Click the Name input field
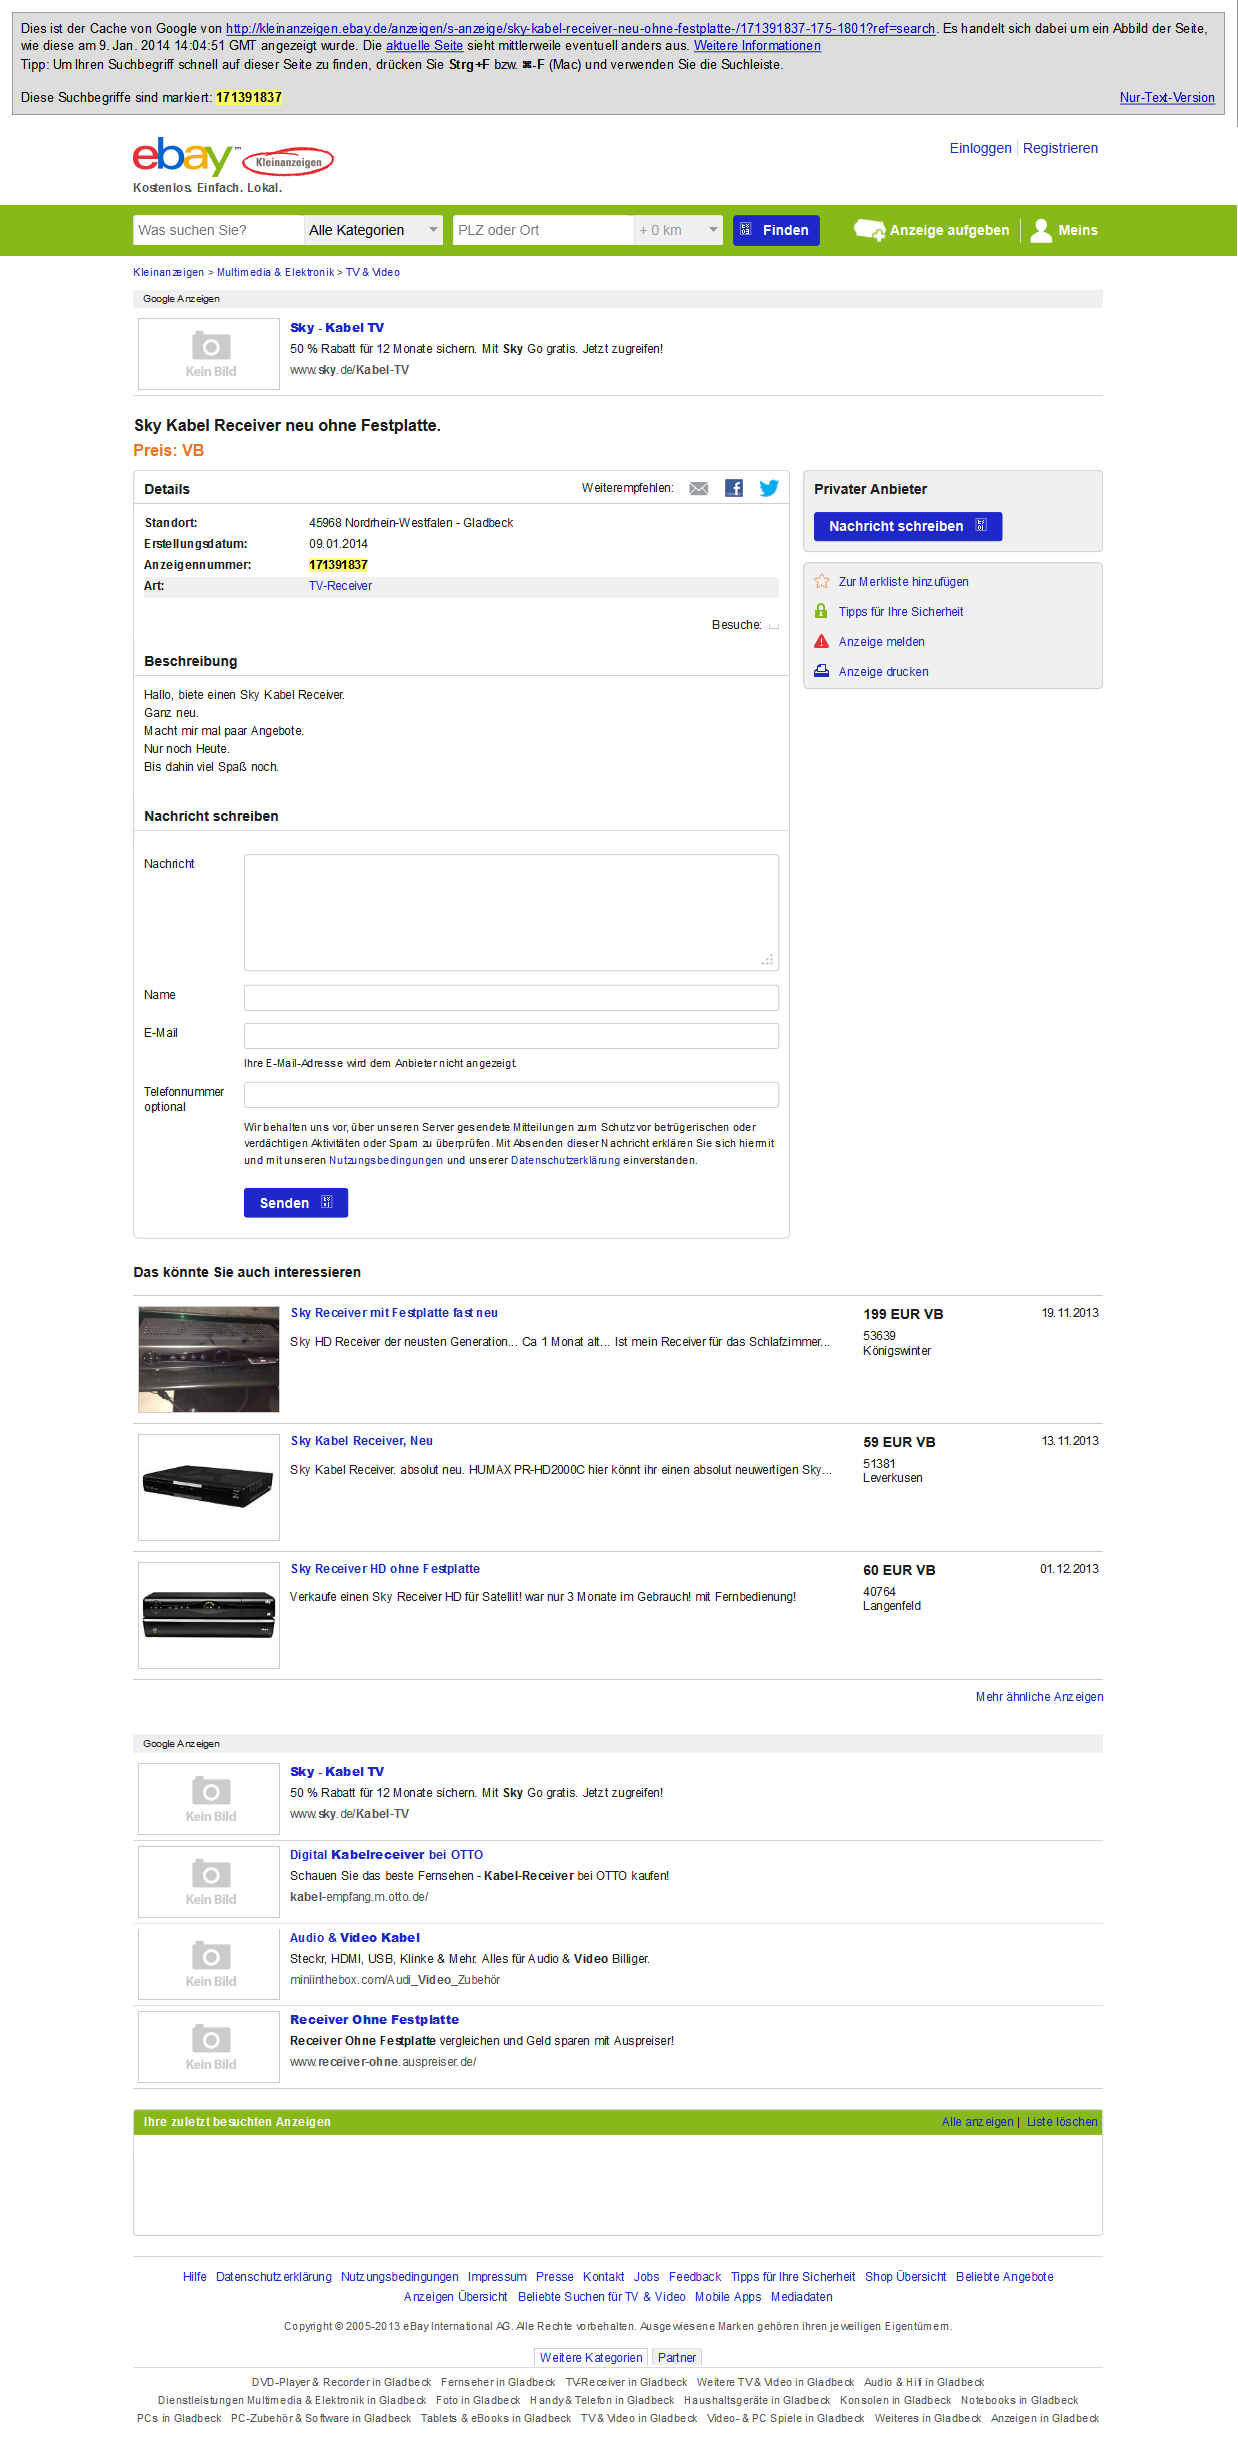This screenshot has width=1238, height=2443. pos(511,997)
